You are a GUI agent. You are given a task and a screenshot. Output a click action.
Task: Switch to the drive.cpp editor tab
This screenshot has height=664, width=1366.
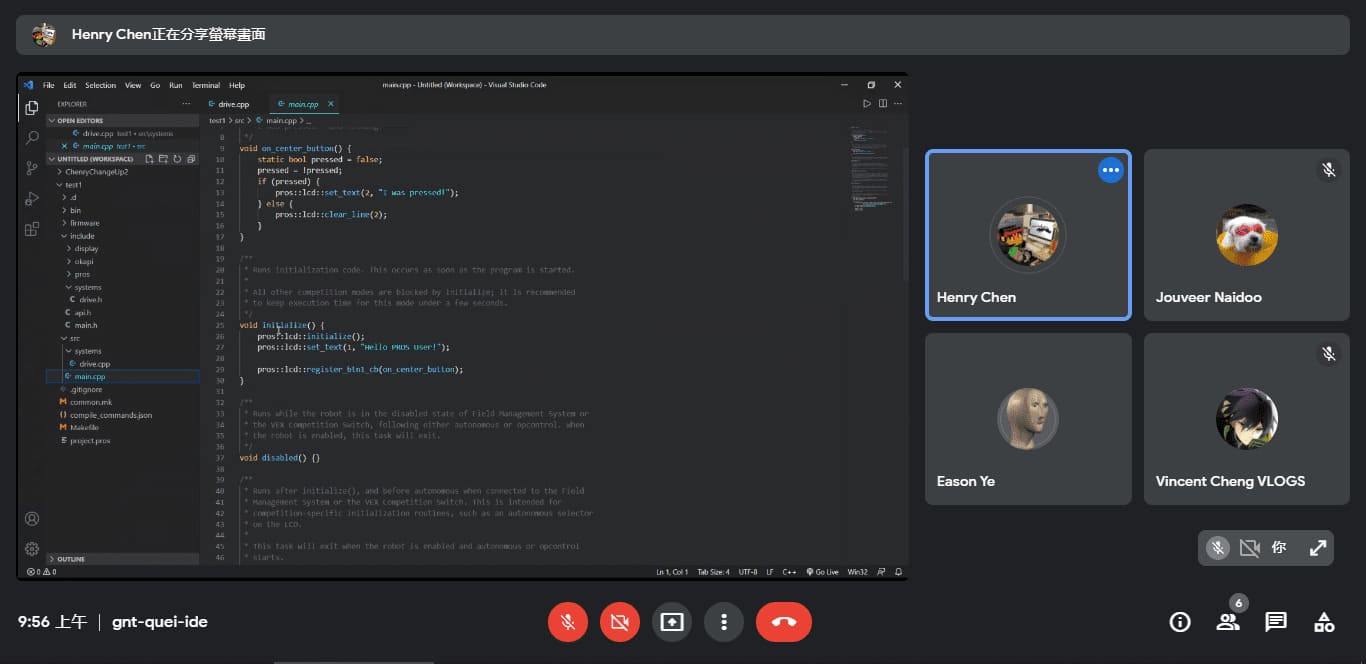(233, 104)
